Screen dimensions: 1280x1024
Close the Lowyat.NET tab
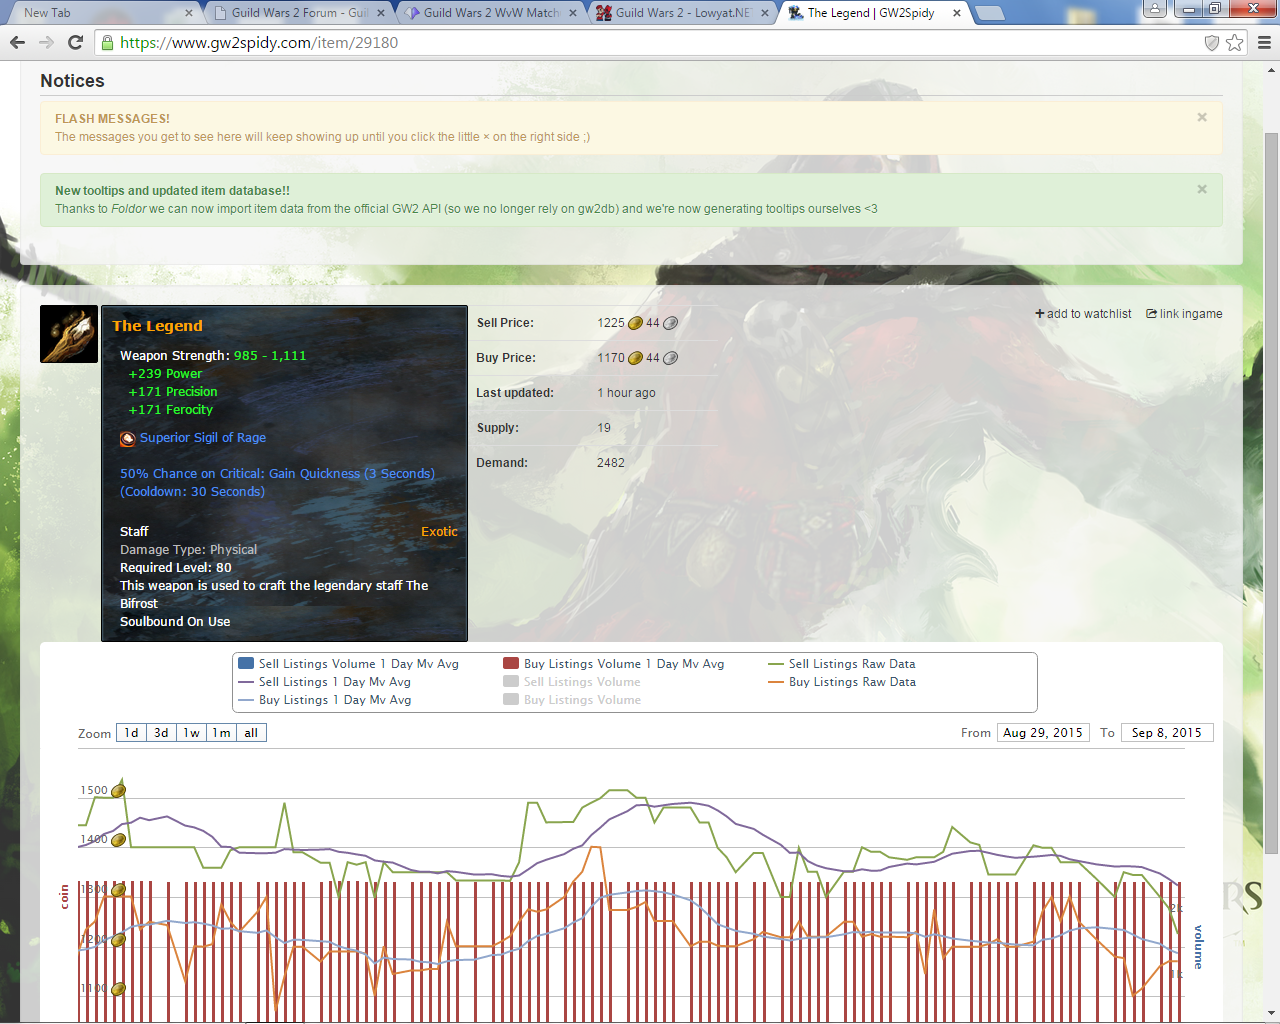(765, 13)
